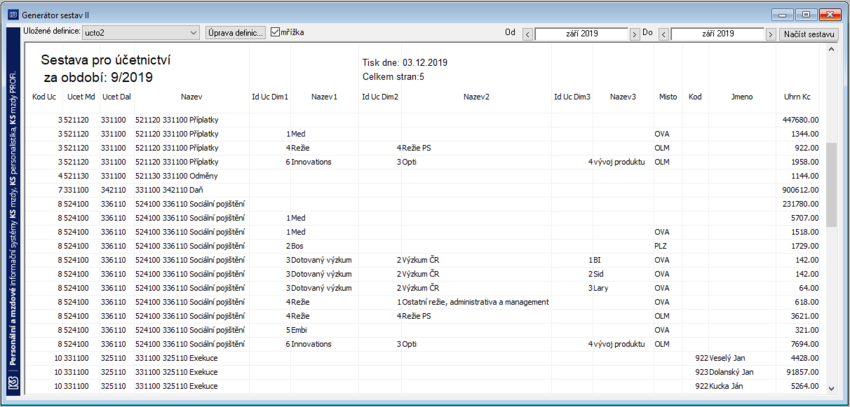Click the Nazev3 column header
This screenshot has width=850, height=407.
(623, 97)
